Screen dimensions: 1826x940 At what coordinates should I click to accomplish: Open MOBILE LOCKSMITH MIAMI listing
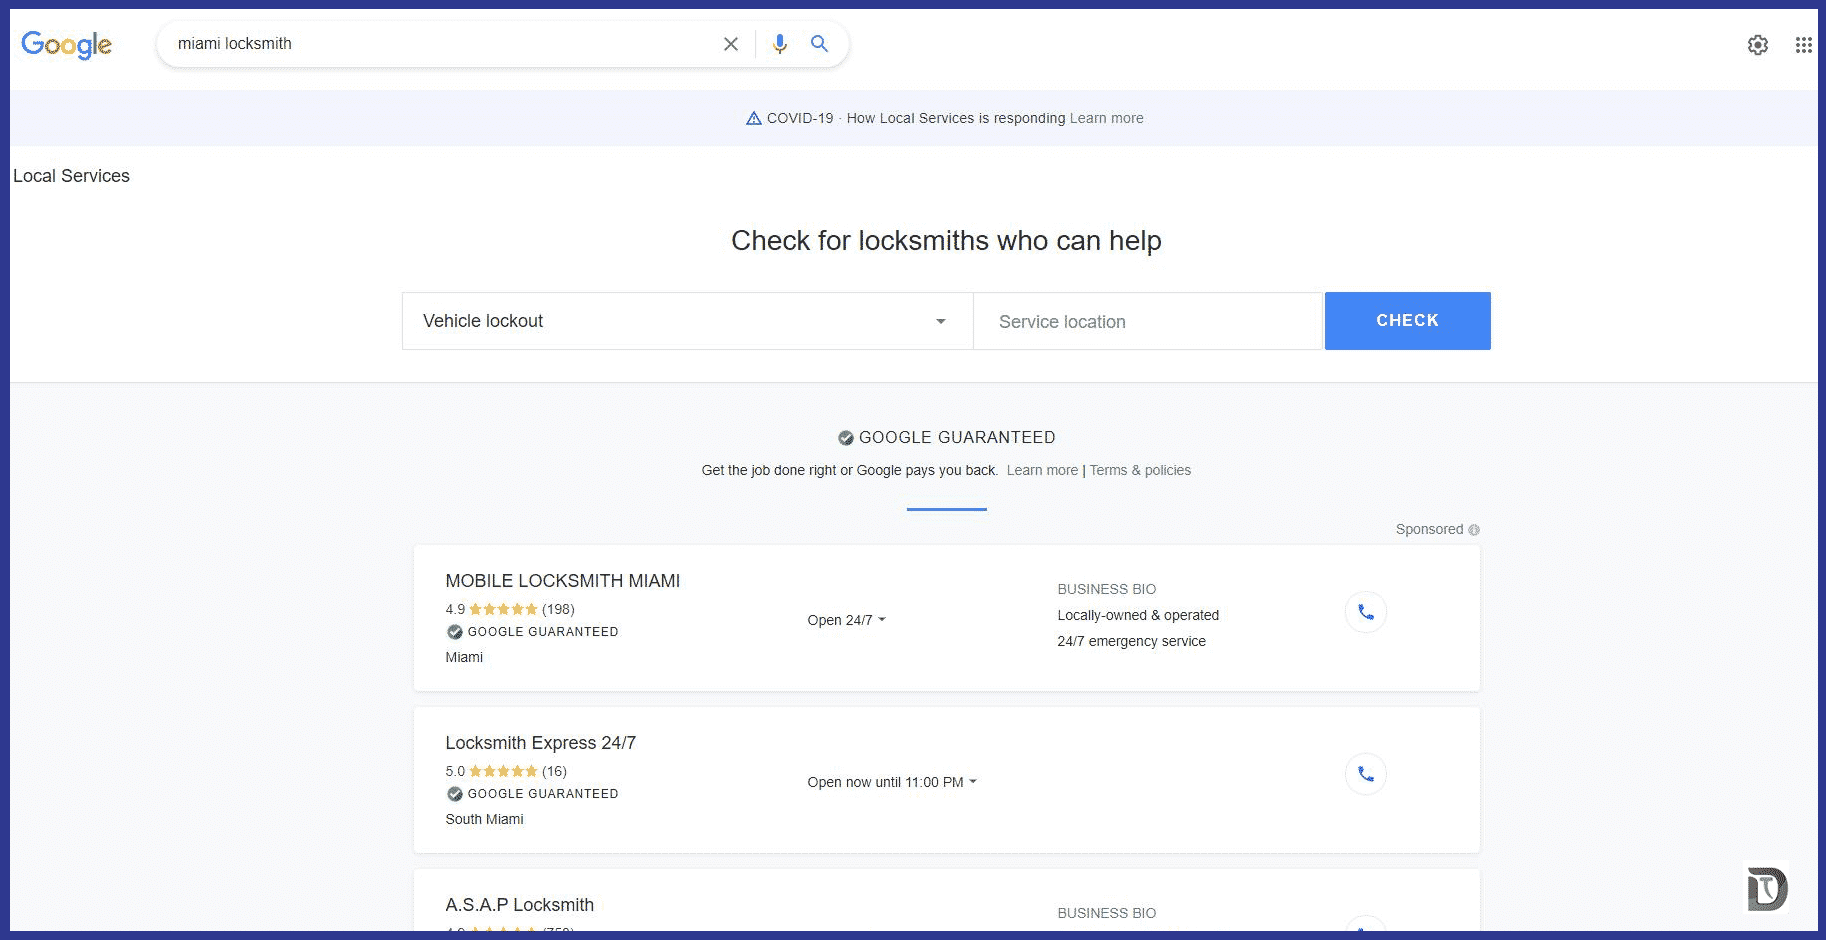pos(562,581)
